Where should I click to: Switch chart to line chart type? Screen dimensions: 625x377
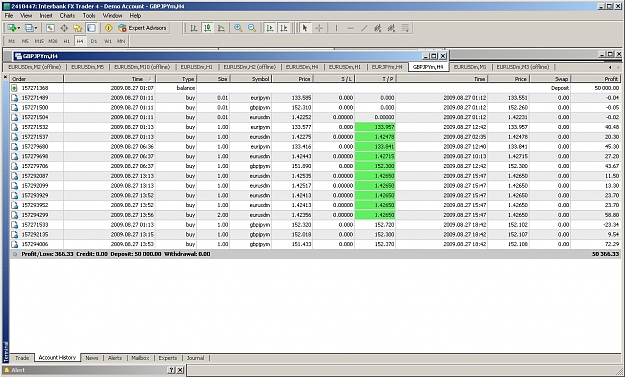pyautogui.click(x=221, y=28)
